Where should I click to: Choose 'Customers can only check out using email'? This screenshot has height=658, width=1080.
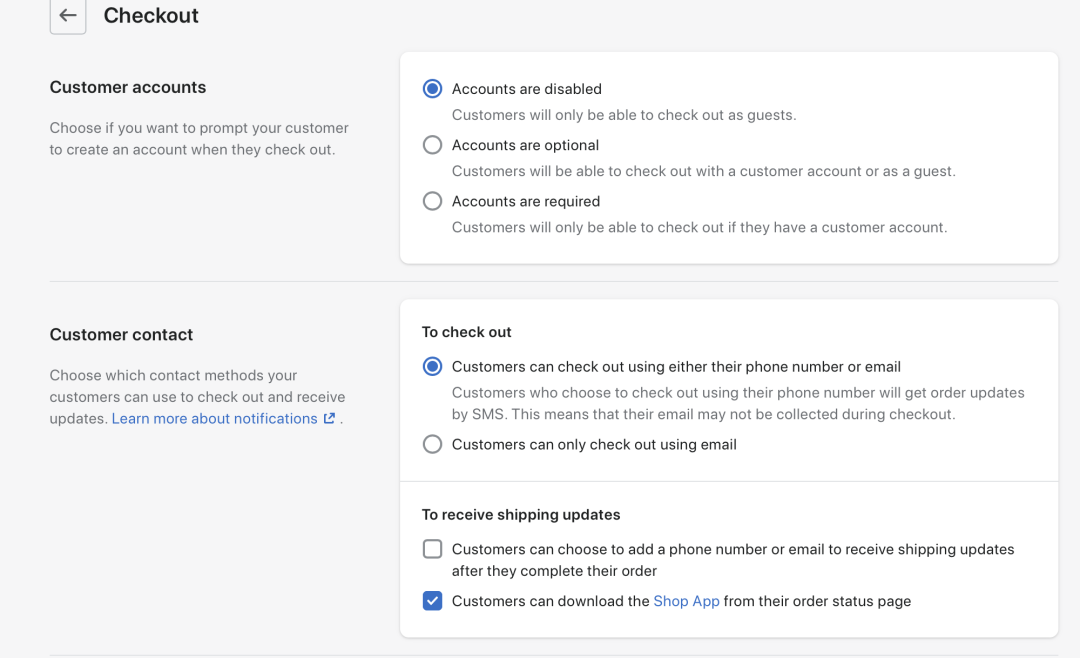432,444
